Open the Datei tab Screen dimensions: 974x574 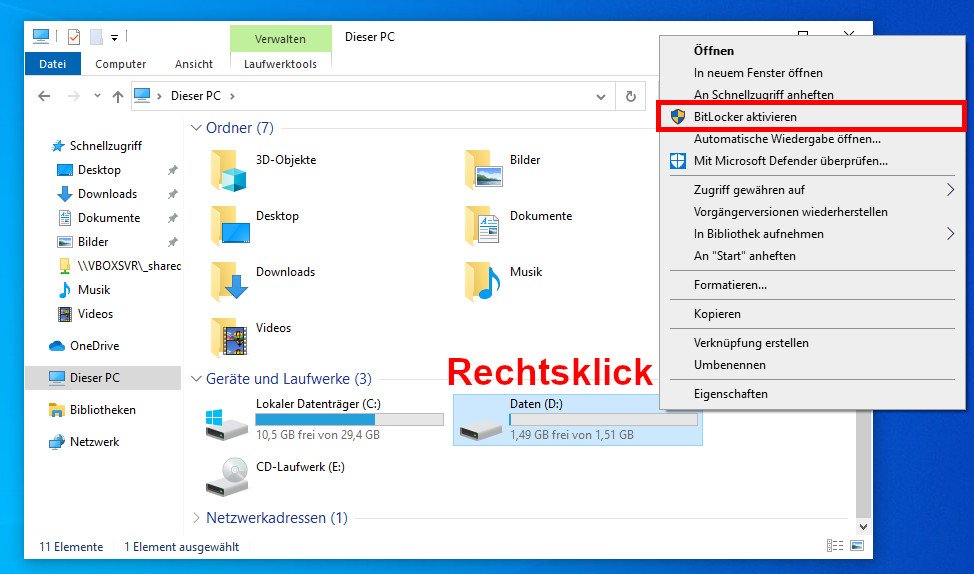pyautogui.click(x=53, y=64)
